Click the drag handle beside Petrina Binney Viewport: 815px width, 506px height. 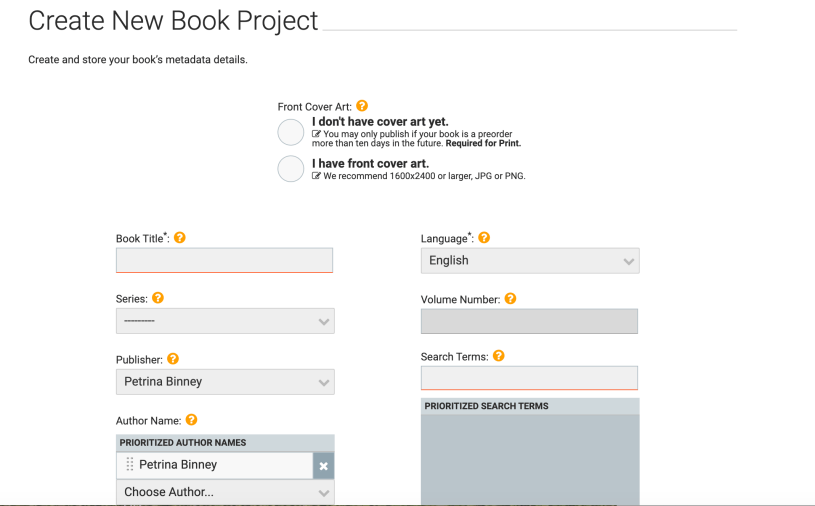(130, 465)
